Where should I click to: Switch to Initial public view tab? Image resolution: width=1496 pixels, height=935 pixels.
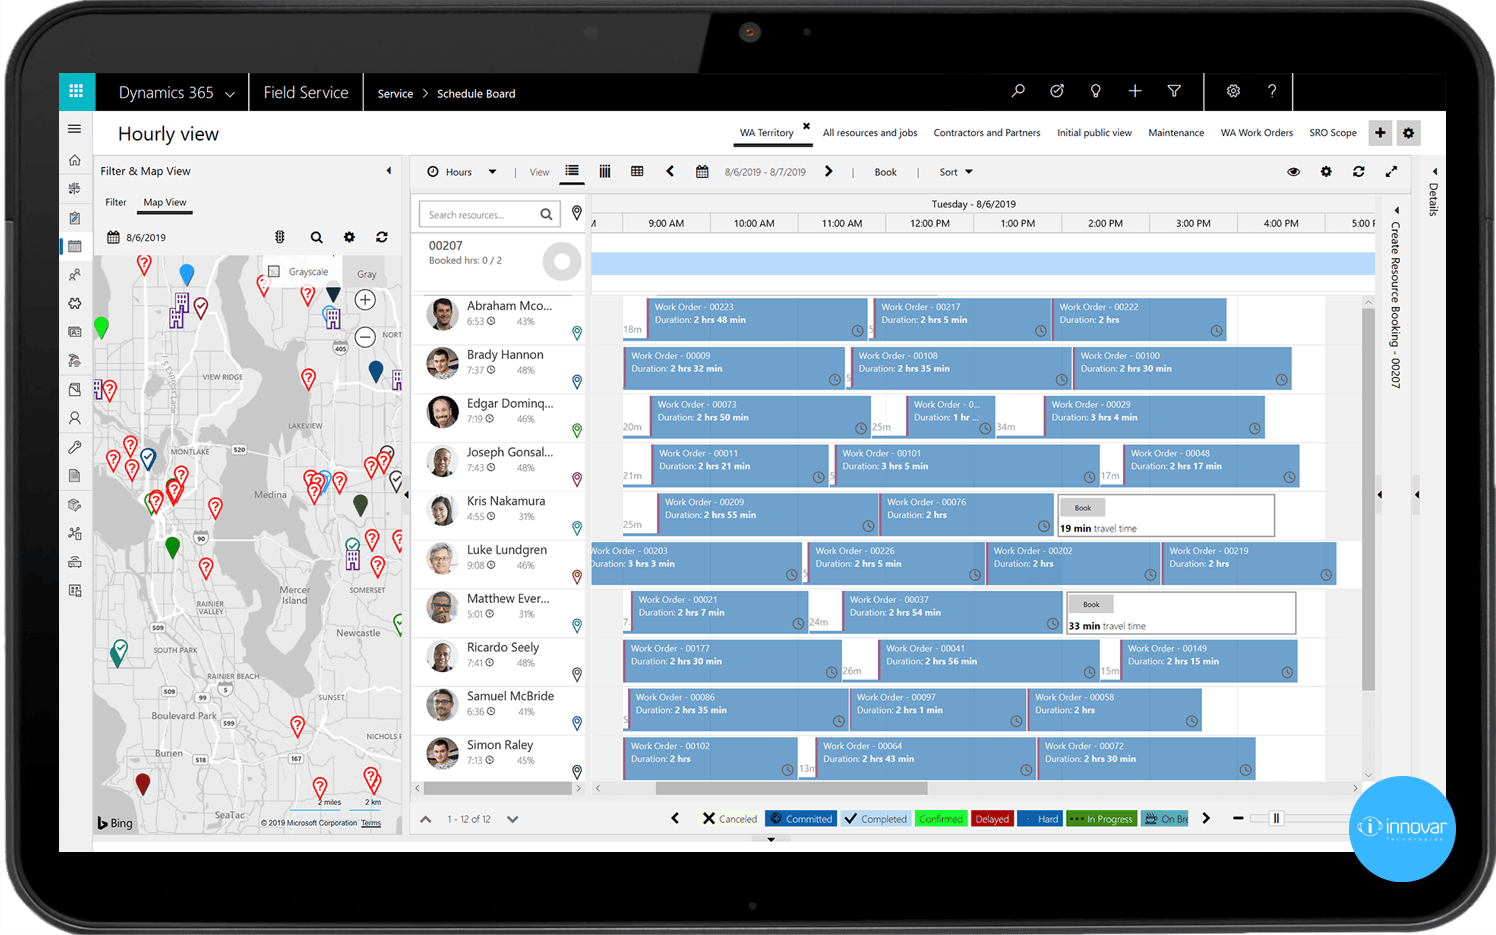(1094, 132)
